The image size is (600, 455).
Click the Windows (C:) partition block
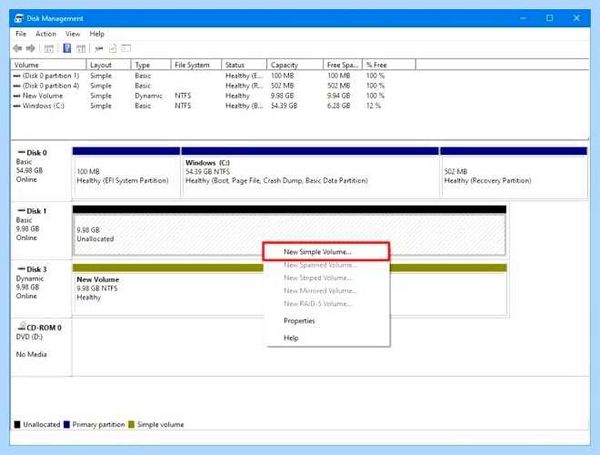[310, 172]
